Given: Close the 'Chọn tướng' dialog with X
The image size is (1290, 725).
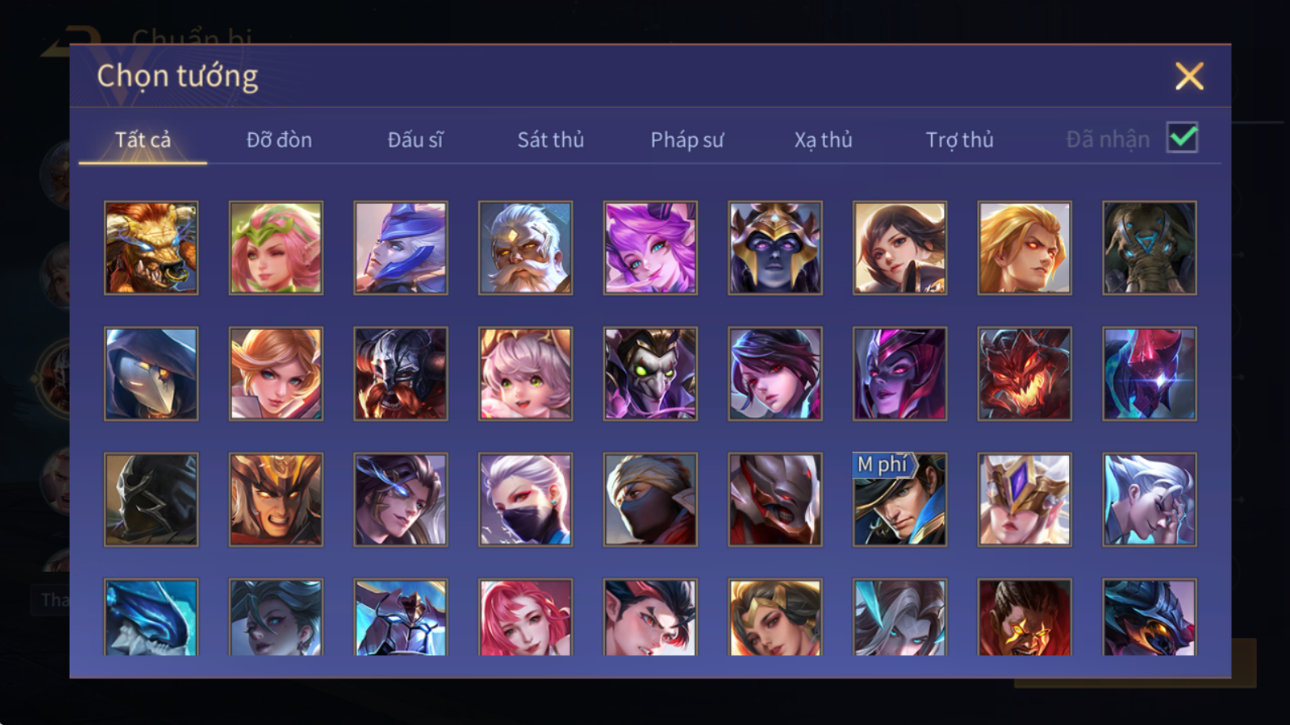Looking at the screenshot, I should 1189,76.
